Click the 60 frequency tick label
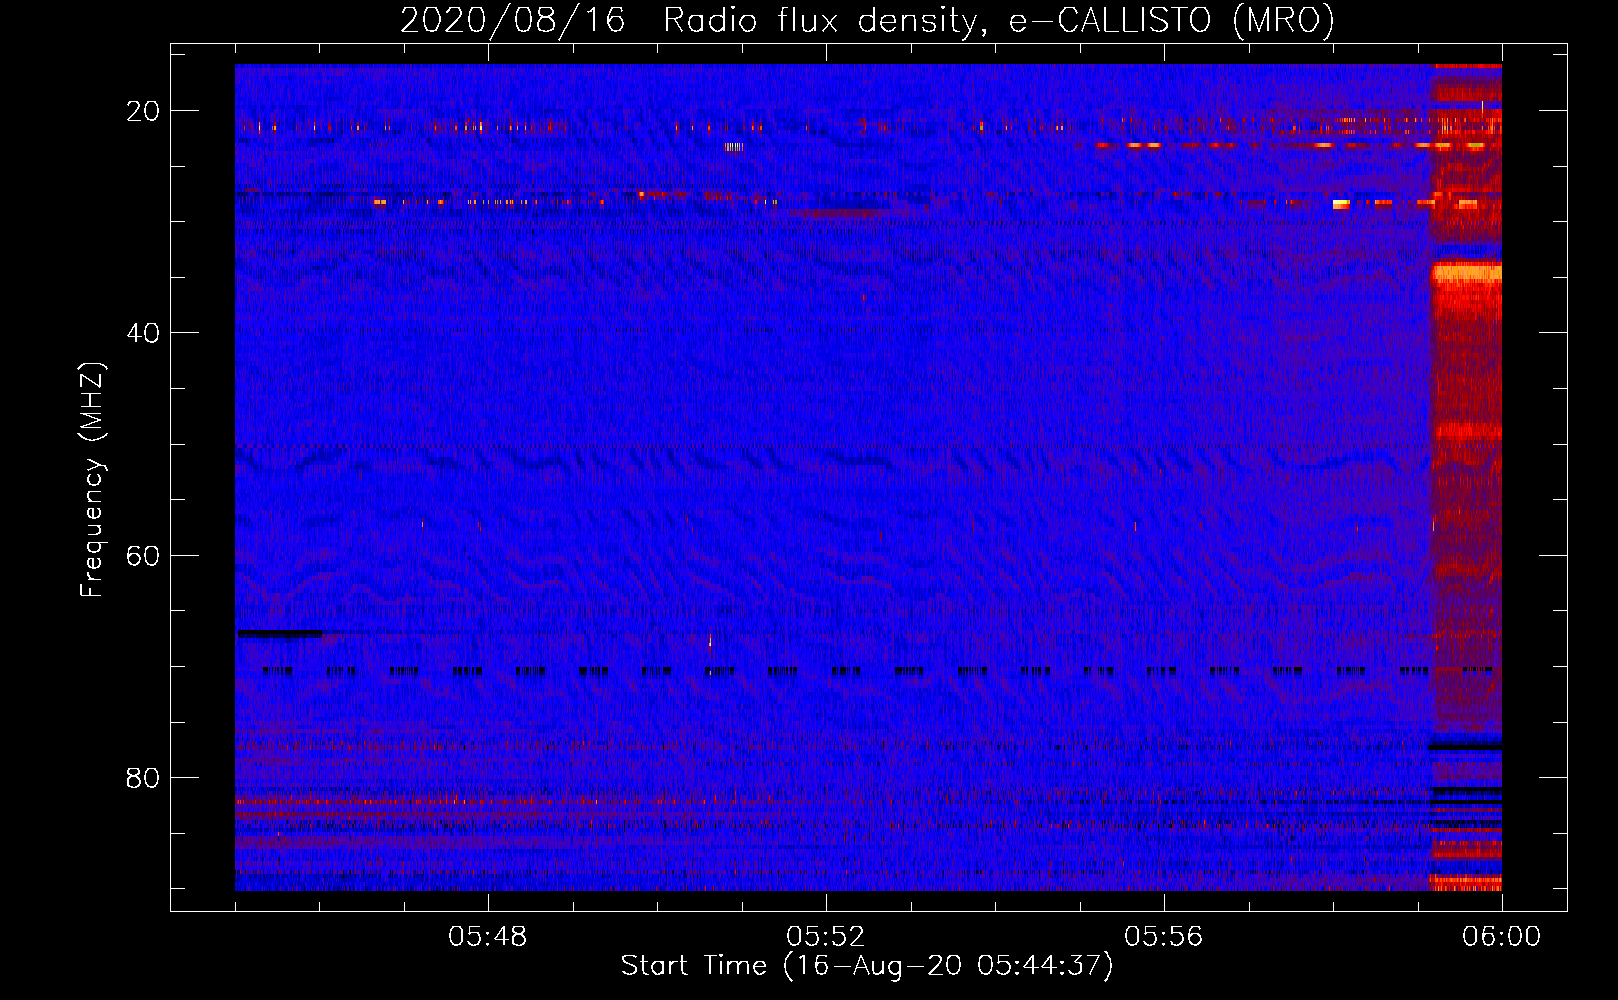 click(x=143, y=555)
